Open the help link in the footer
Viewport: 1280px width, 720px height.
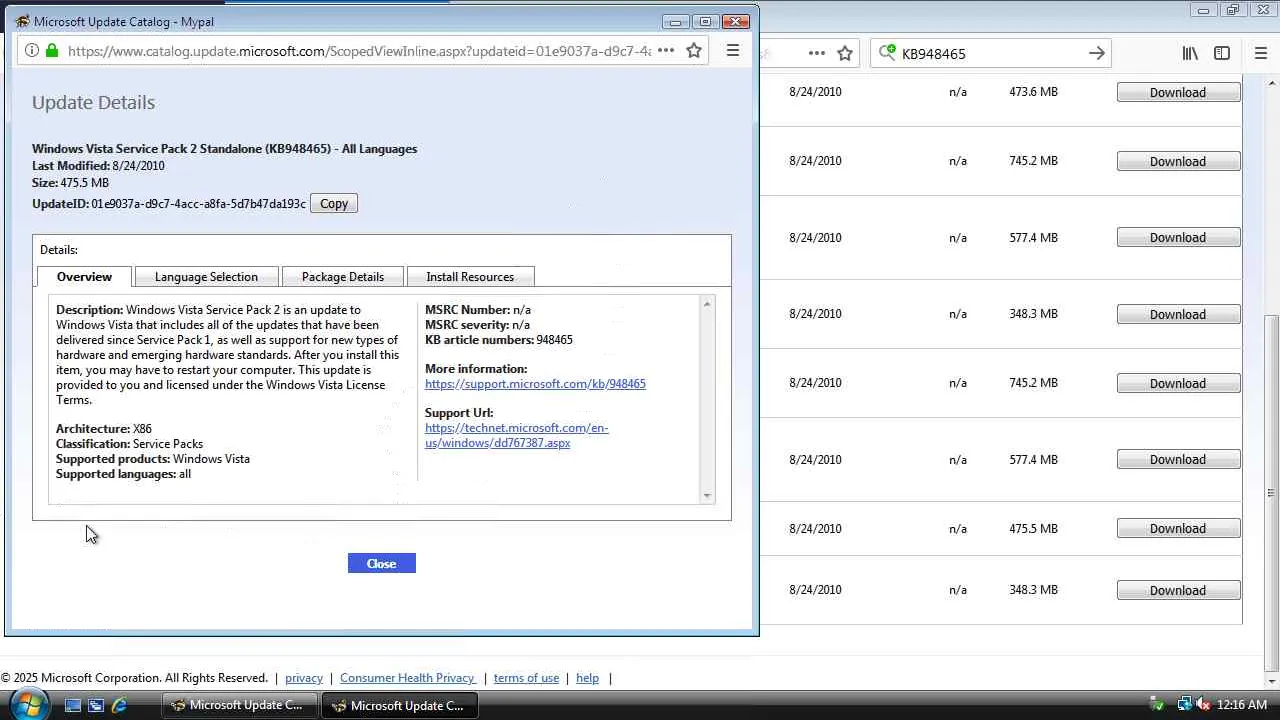(587, 678)
